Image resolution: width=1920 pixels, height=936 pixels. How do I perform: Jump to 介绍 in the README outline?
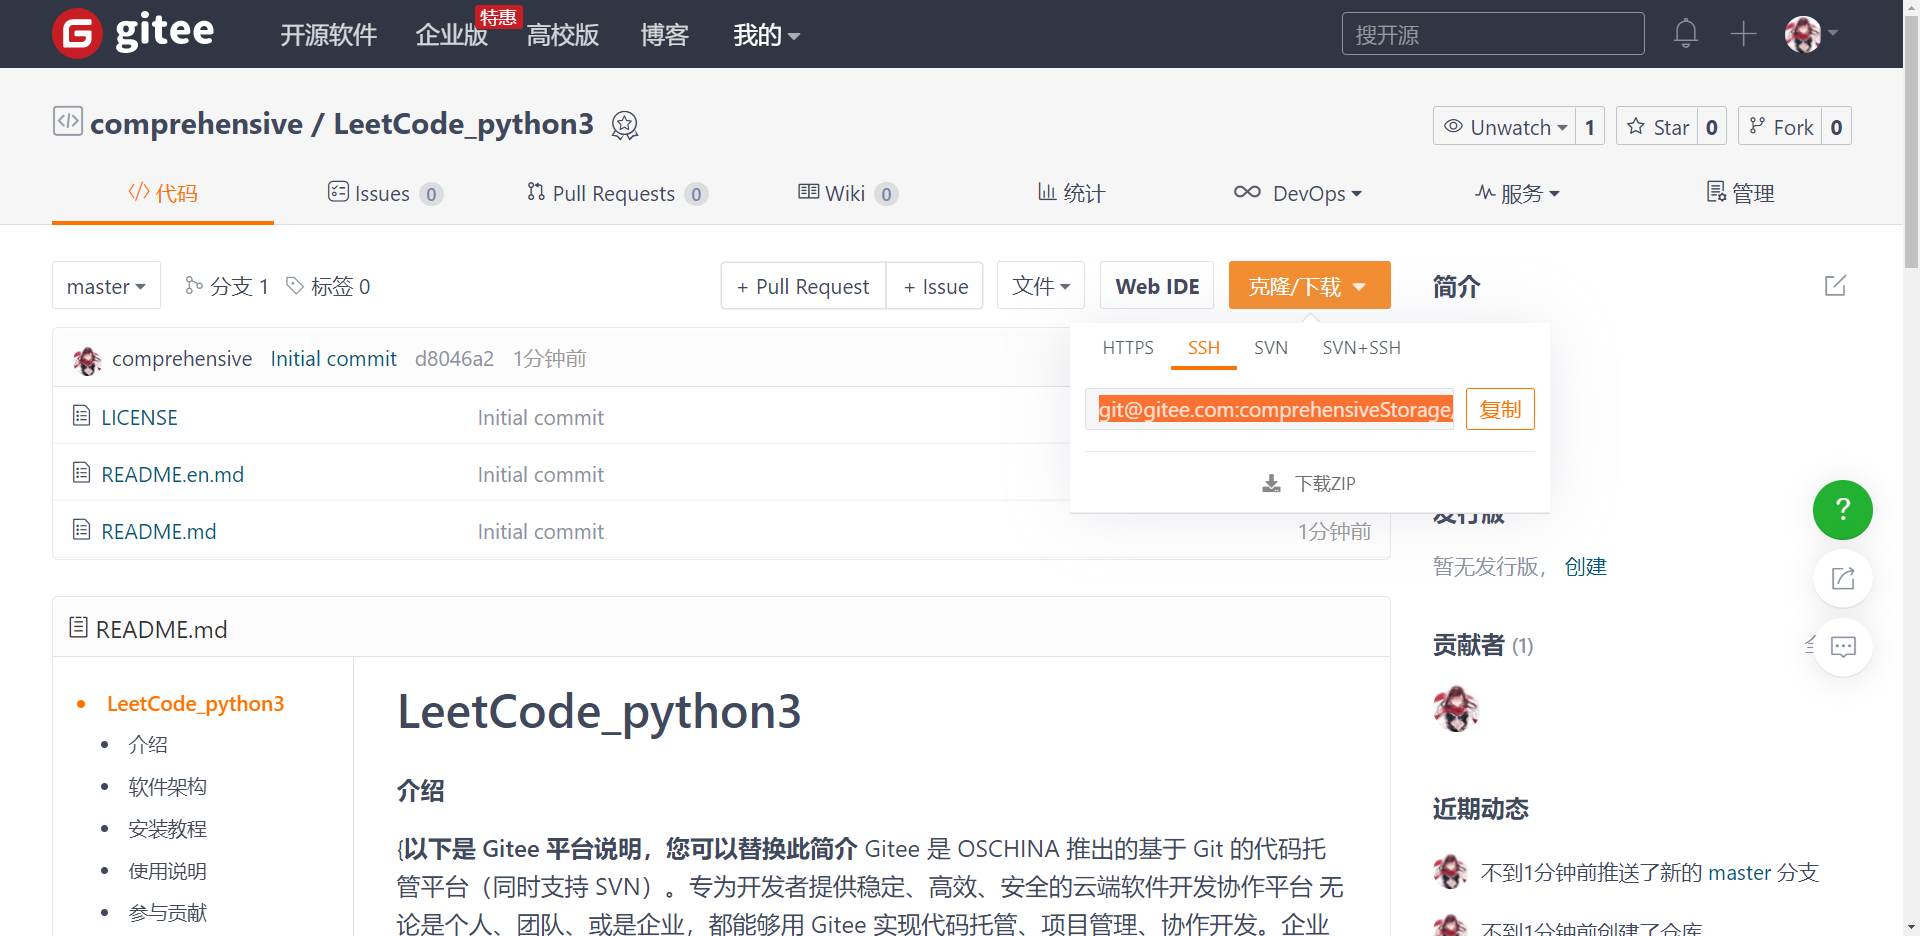[x=148, y=745]
